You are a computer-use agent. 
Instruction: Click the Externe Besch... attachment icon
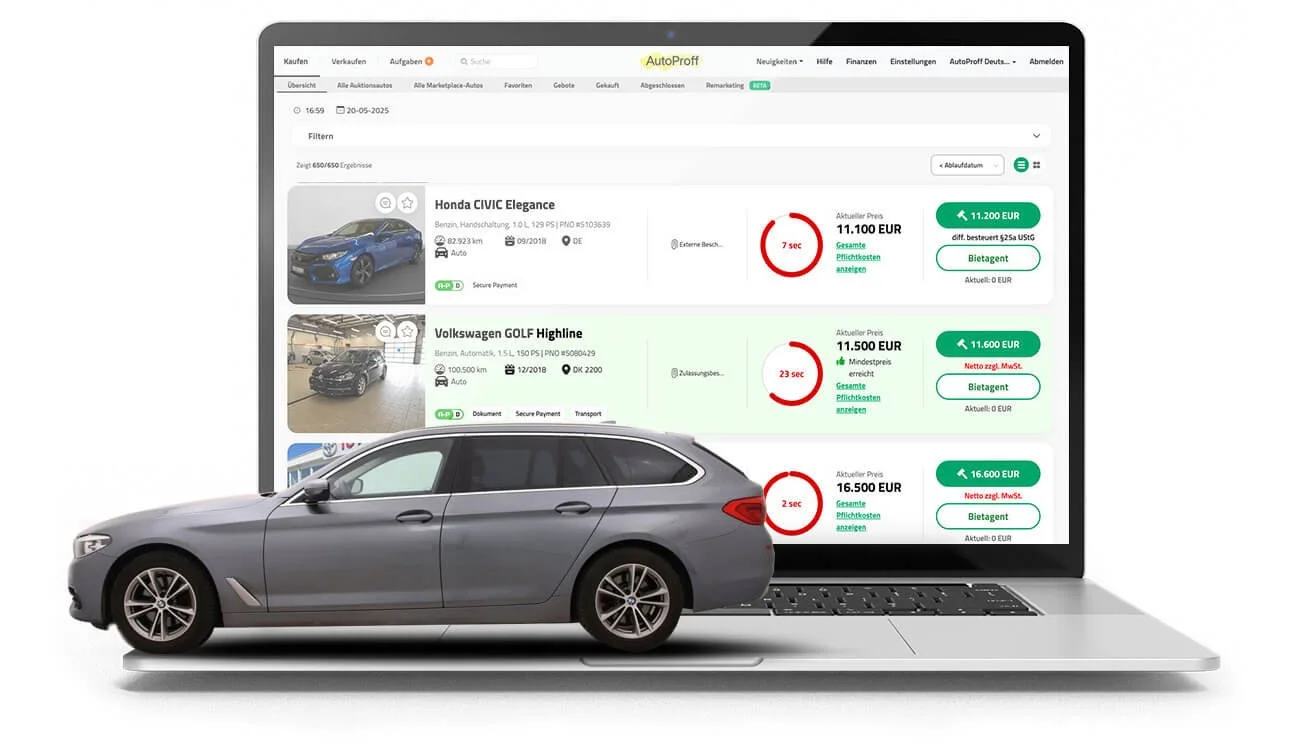674,244
